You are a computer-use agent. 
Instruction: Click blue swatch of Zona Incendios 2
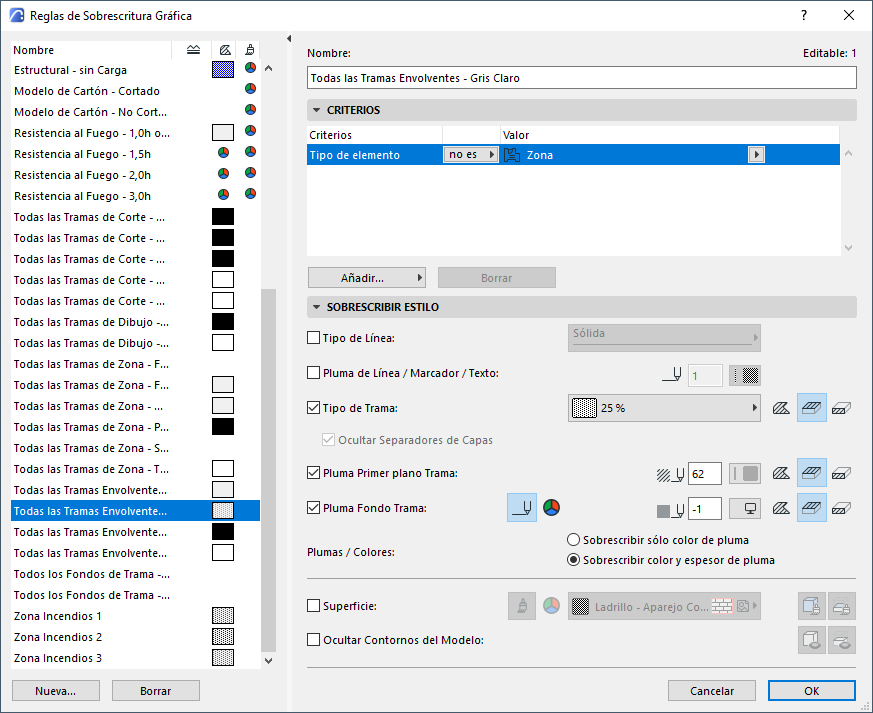click(223, 637)
